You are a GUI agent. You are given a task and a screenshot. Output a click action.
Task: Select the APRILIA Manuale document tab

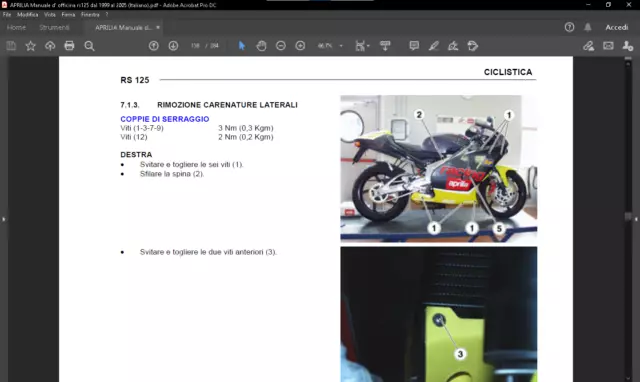point(123,27)
